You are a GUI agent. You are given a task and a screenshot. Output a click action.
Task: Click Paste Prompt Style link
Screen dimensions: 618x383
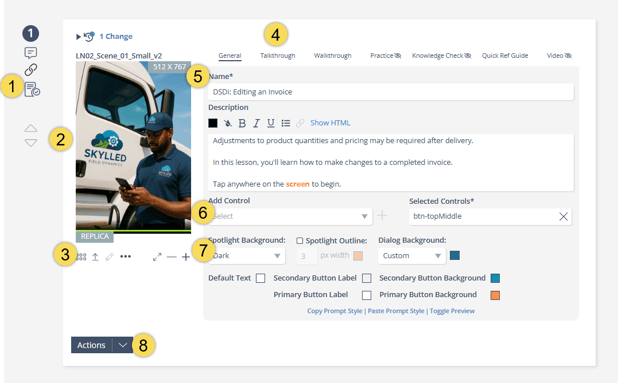(396, 311)
